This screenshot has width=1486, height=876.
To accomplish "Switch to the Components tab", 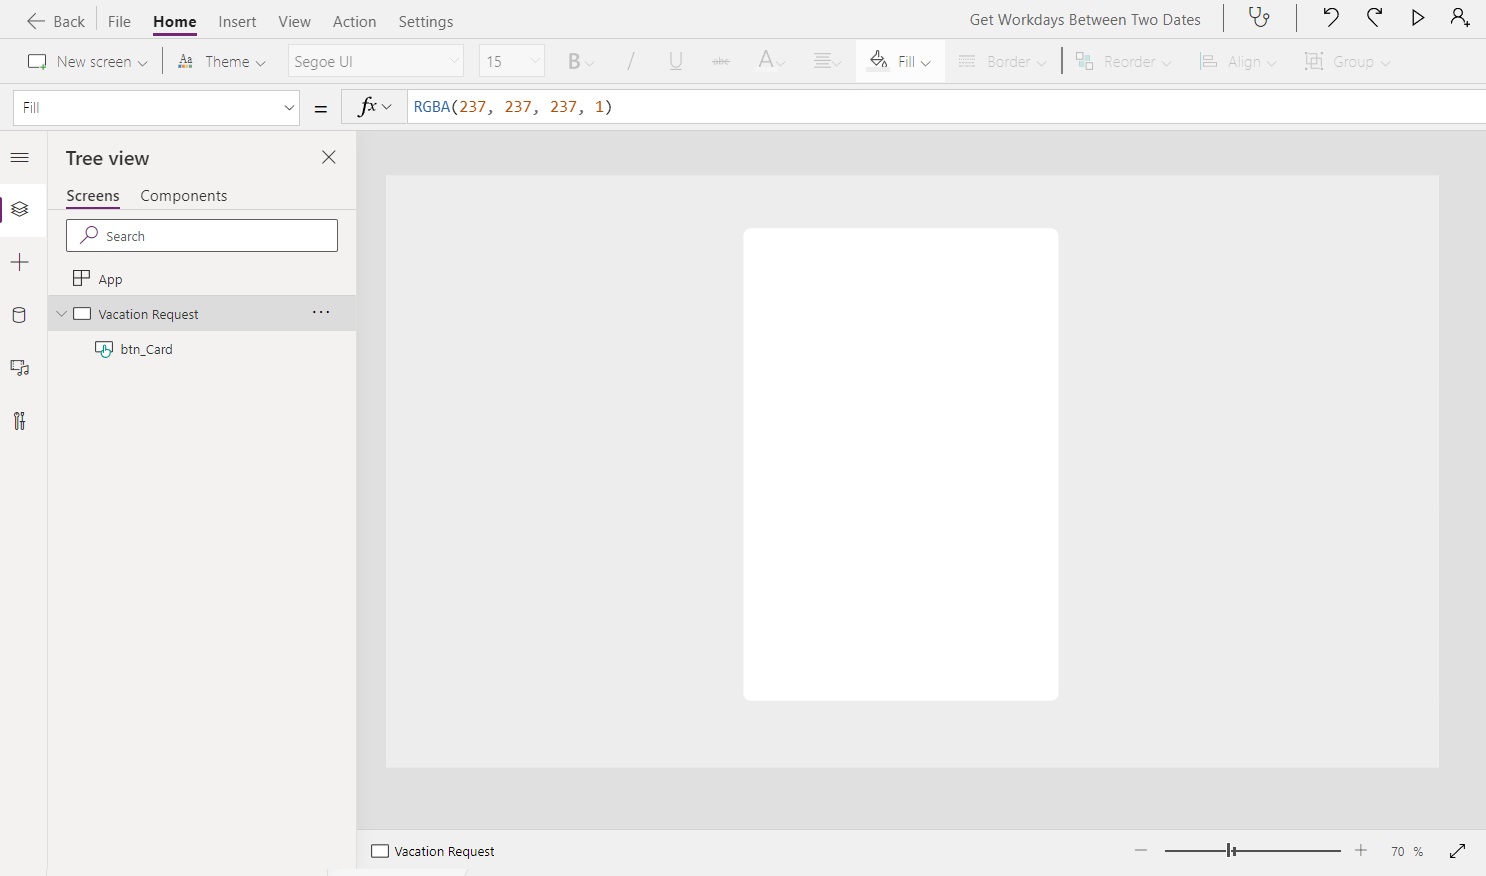I will coord(184,196).
